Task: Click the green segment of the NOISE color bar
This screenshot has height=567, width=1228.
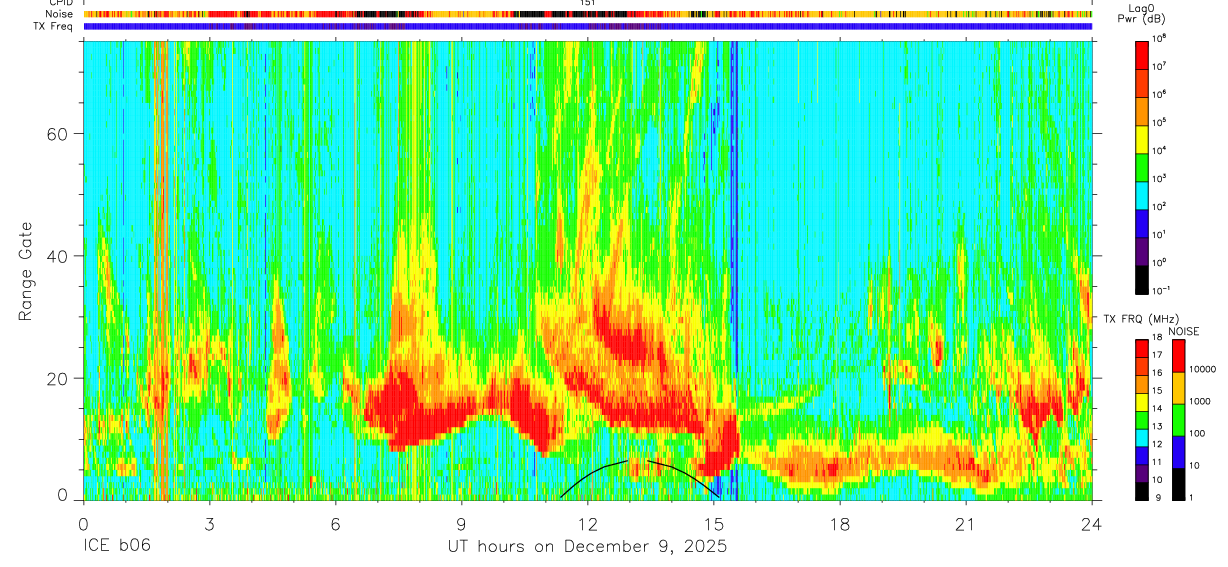Action: [1178, 419]
